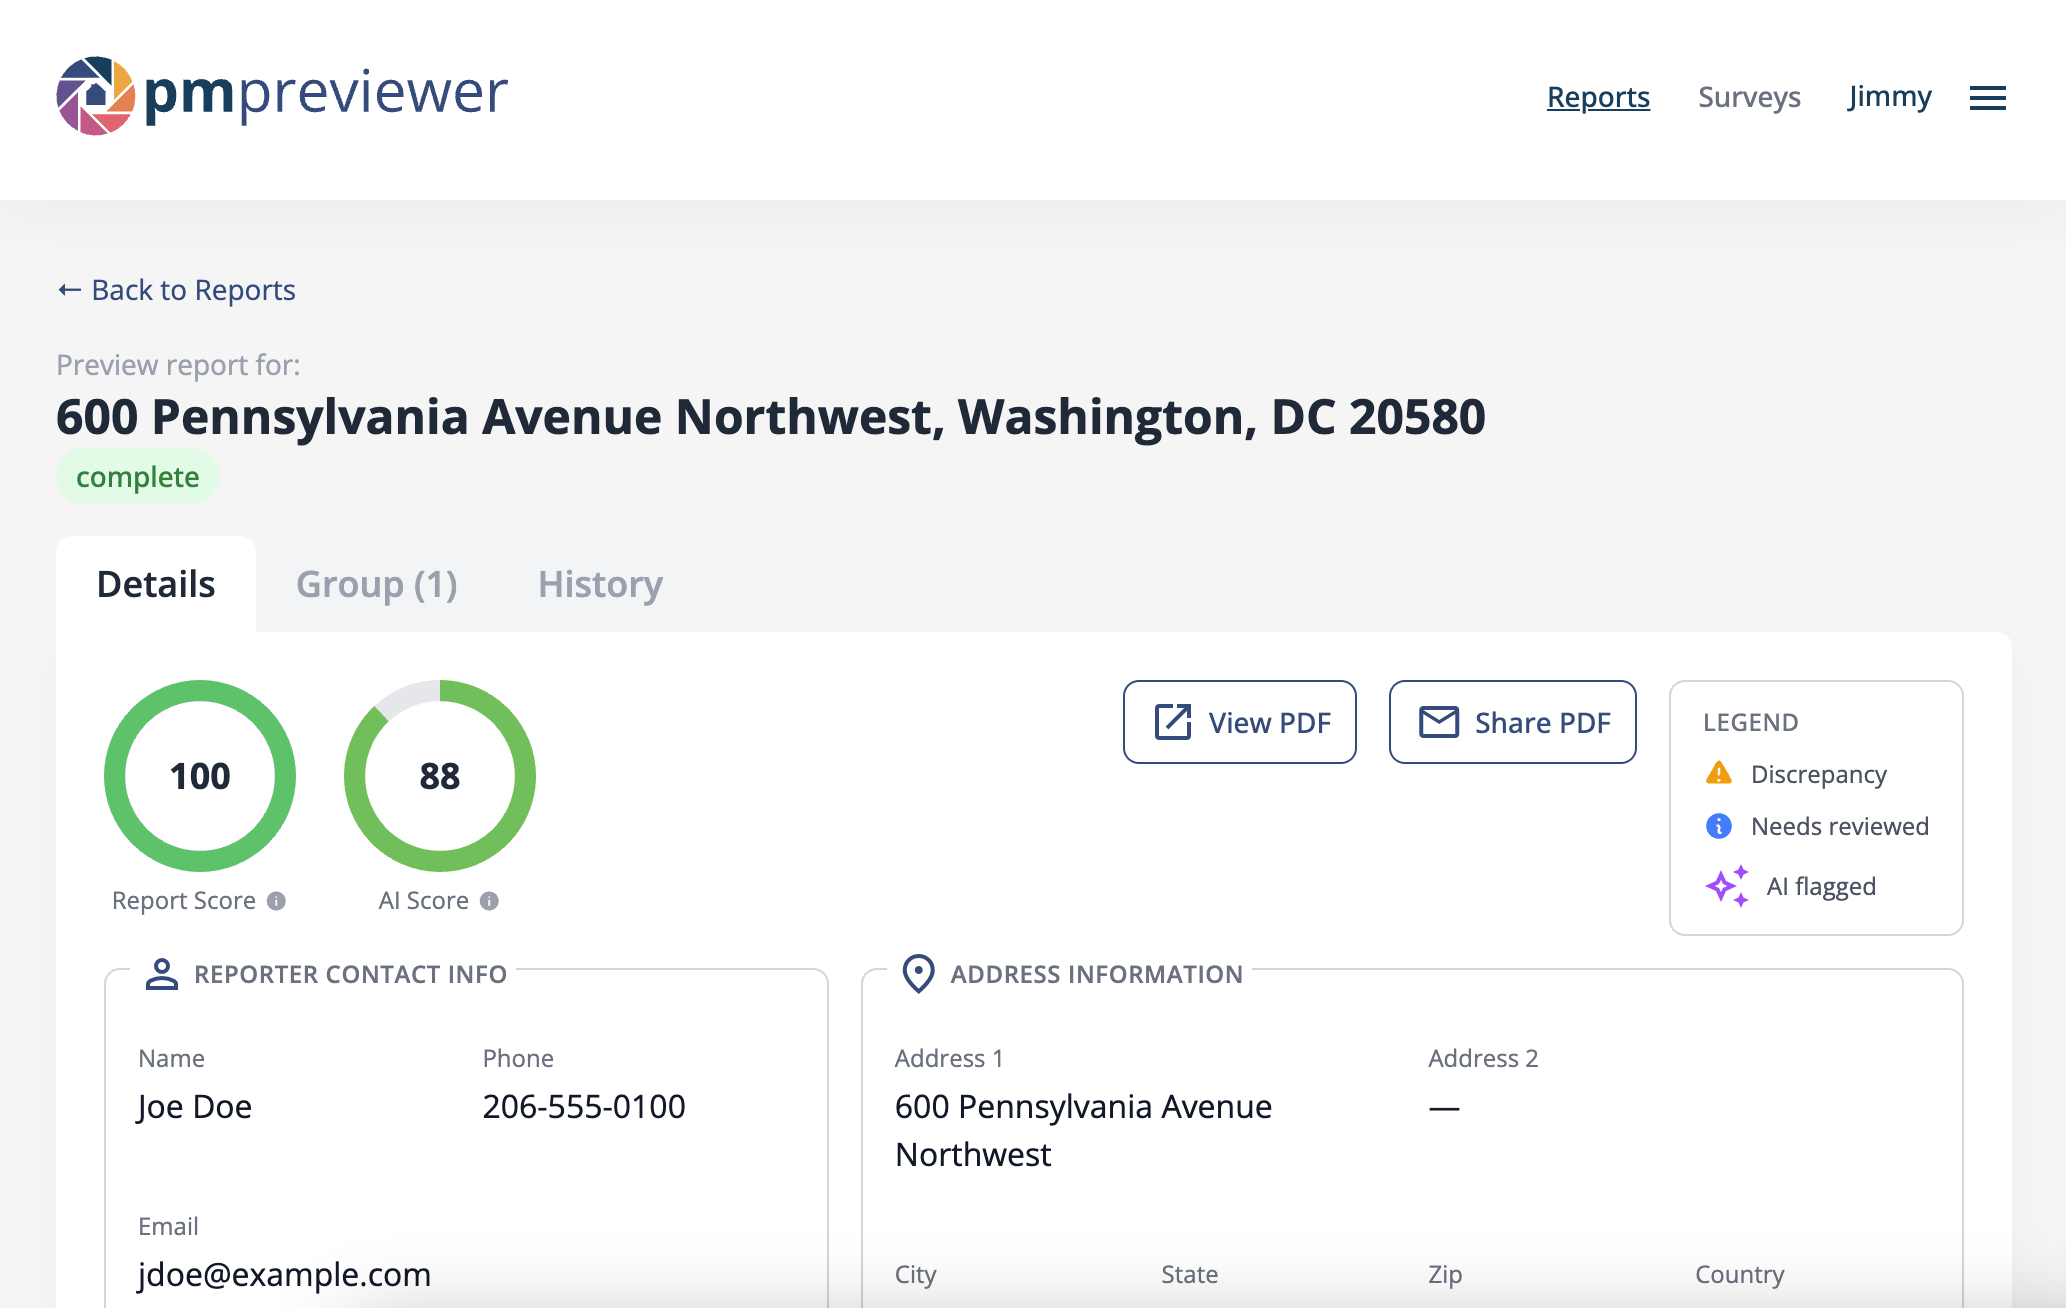Image resolution: width=2066 pixels, height=1308 pixels.
Task: Click the Name field label
Action: point(171,1058)
